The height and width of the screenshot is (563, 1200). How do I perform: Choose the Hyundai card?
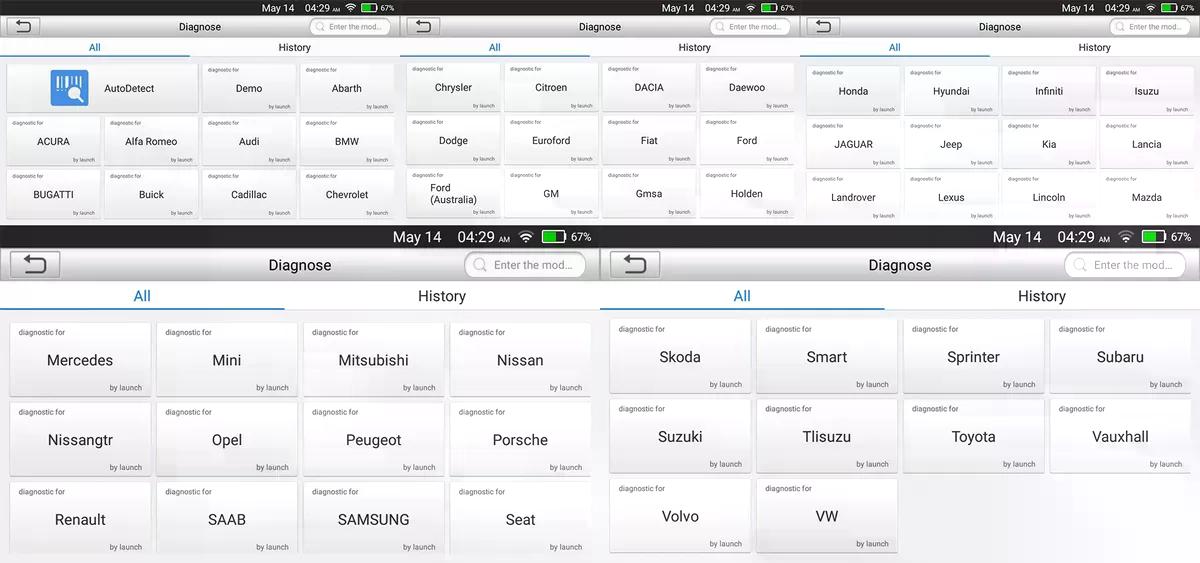(x=951, y=90)
